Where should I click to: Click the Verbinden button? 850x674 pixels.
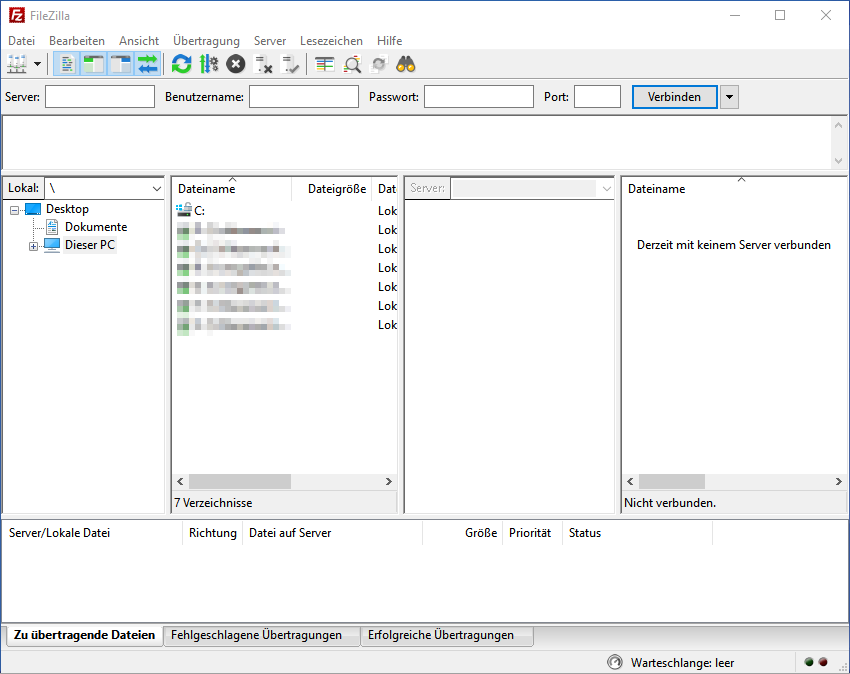tap(674, 97)
